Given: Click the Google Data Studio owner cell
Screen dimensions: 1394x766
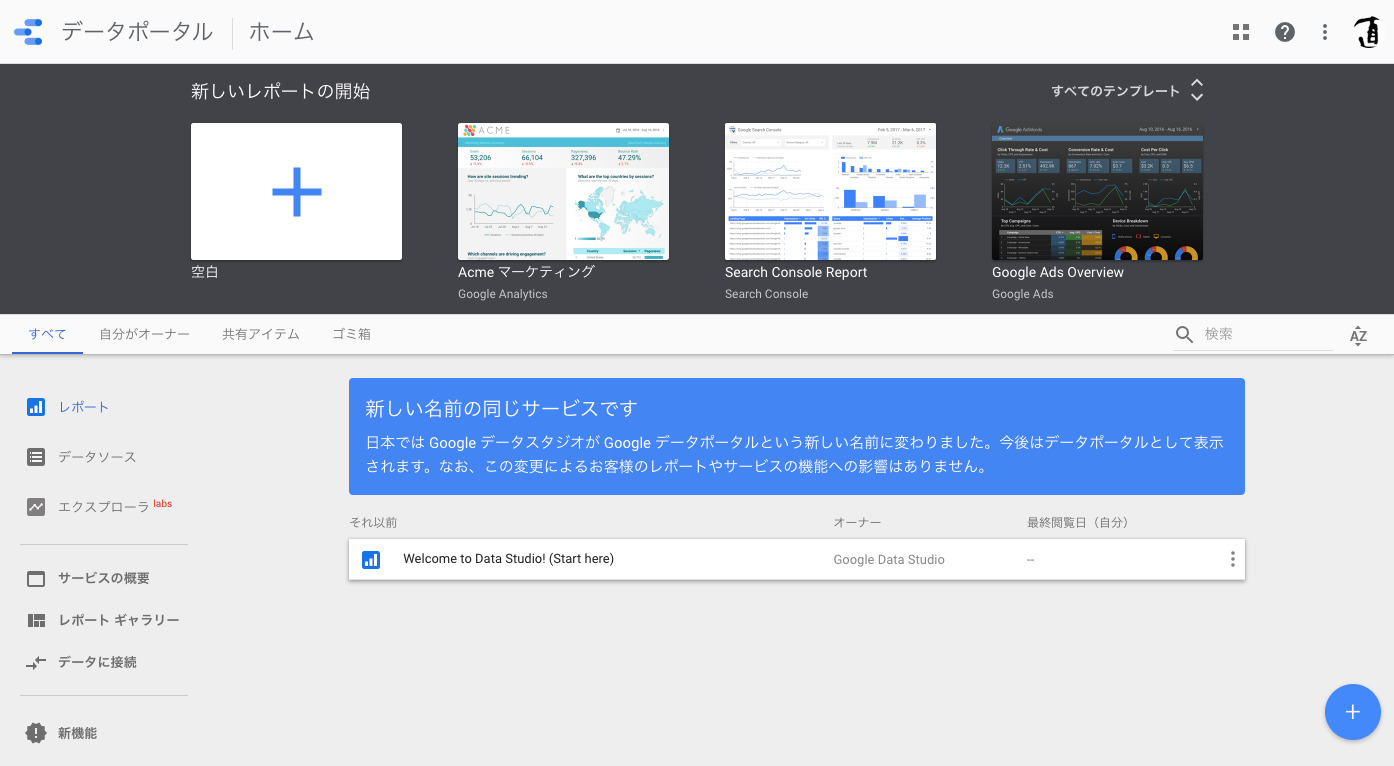Looking at the screenshot, I should [x=889, y=560].
